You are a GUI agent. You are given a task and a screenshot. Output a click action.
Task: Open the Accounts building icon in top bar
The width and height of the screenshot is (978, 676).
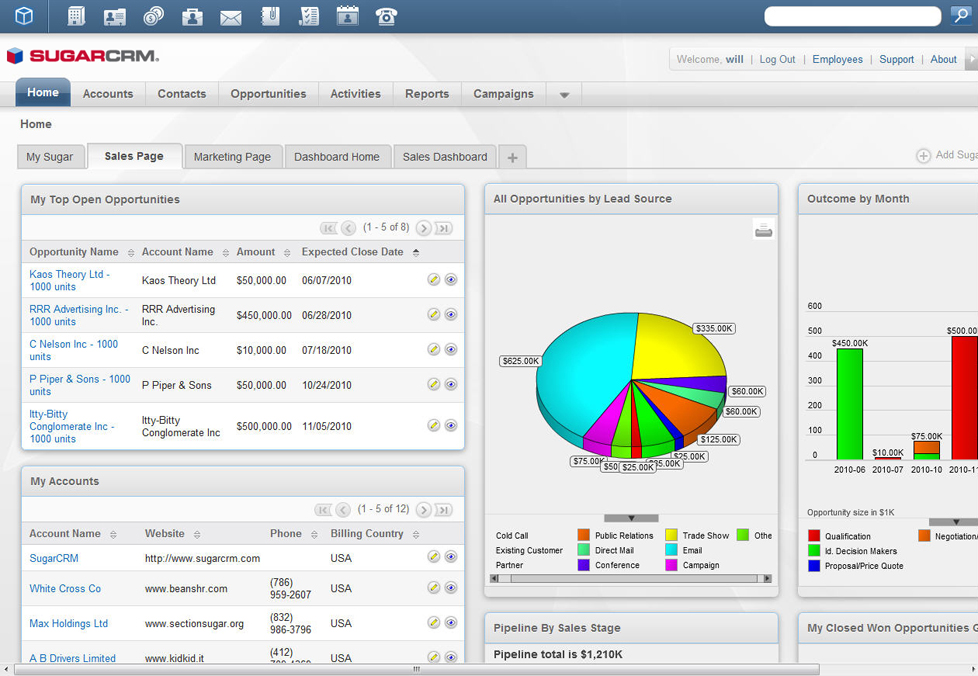pyautogui.click(x=76, y=16)
